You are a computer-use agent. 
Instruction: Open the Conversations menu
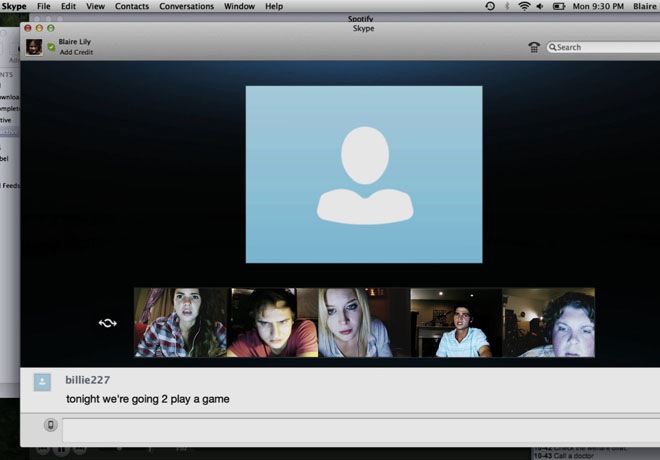(186, 6)
